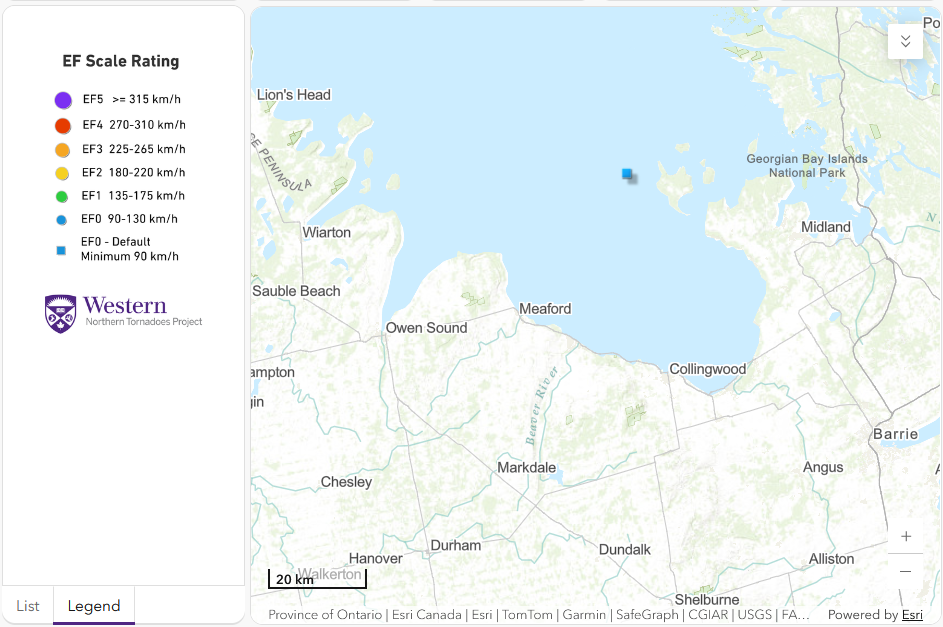Click the map attribution text bar
The width and height of the screenshot is (943, 627).
(x=538, y=614)
